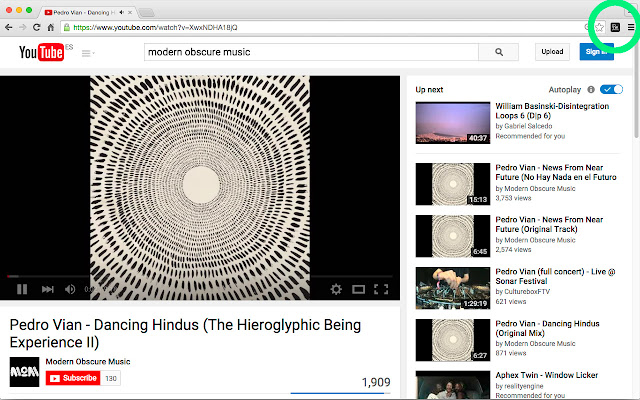Click into the YouTube search field
The height and width of the screenshot is (400, 640).
[311, 52]
